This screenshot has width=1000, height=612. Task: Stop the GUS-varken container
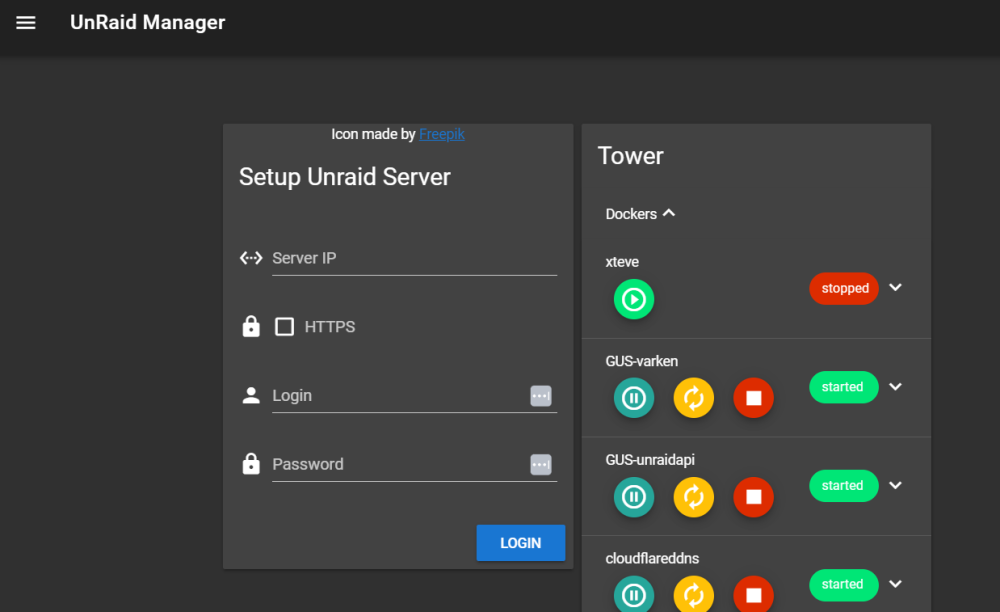click(753, 398)
